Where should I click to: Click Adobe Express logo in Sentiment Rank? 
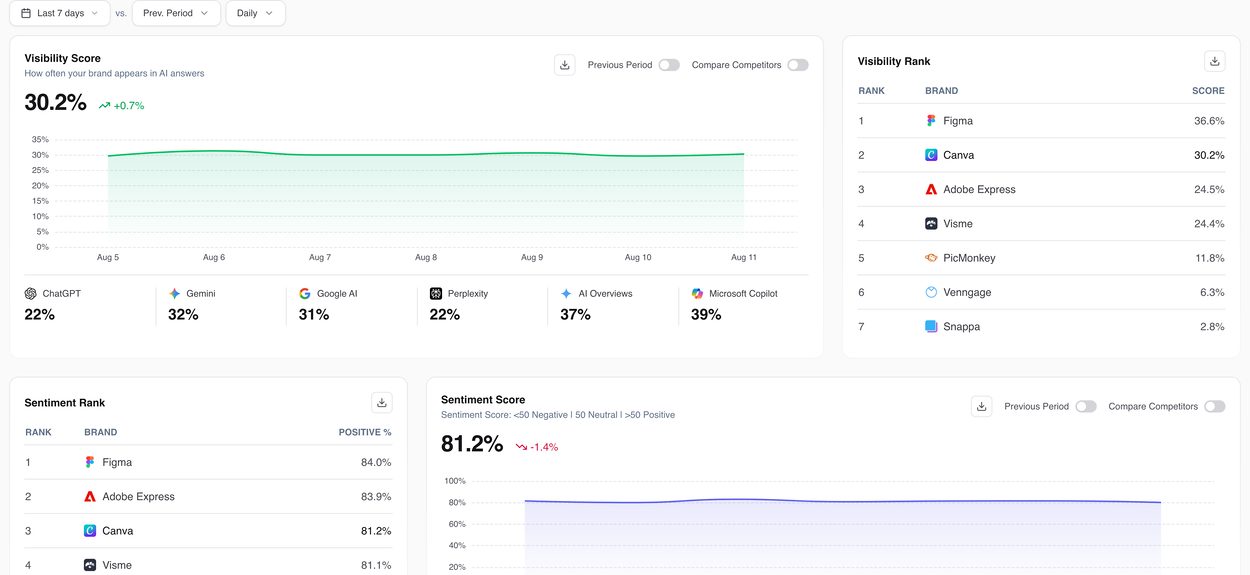click(90, 497)
